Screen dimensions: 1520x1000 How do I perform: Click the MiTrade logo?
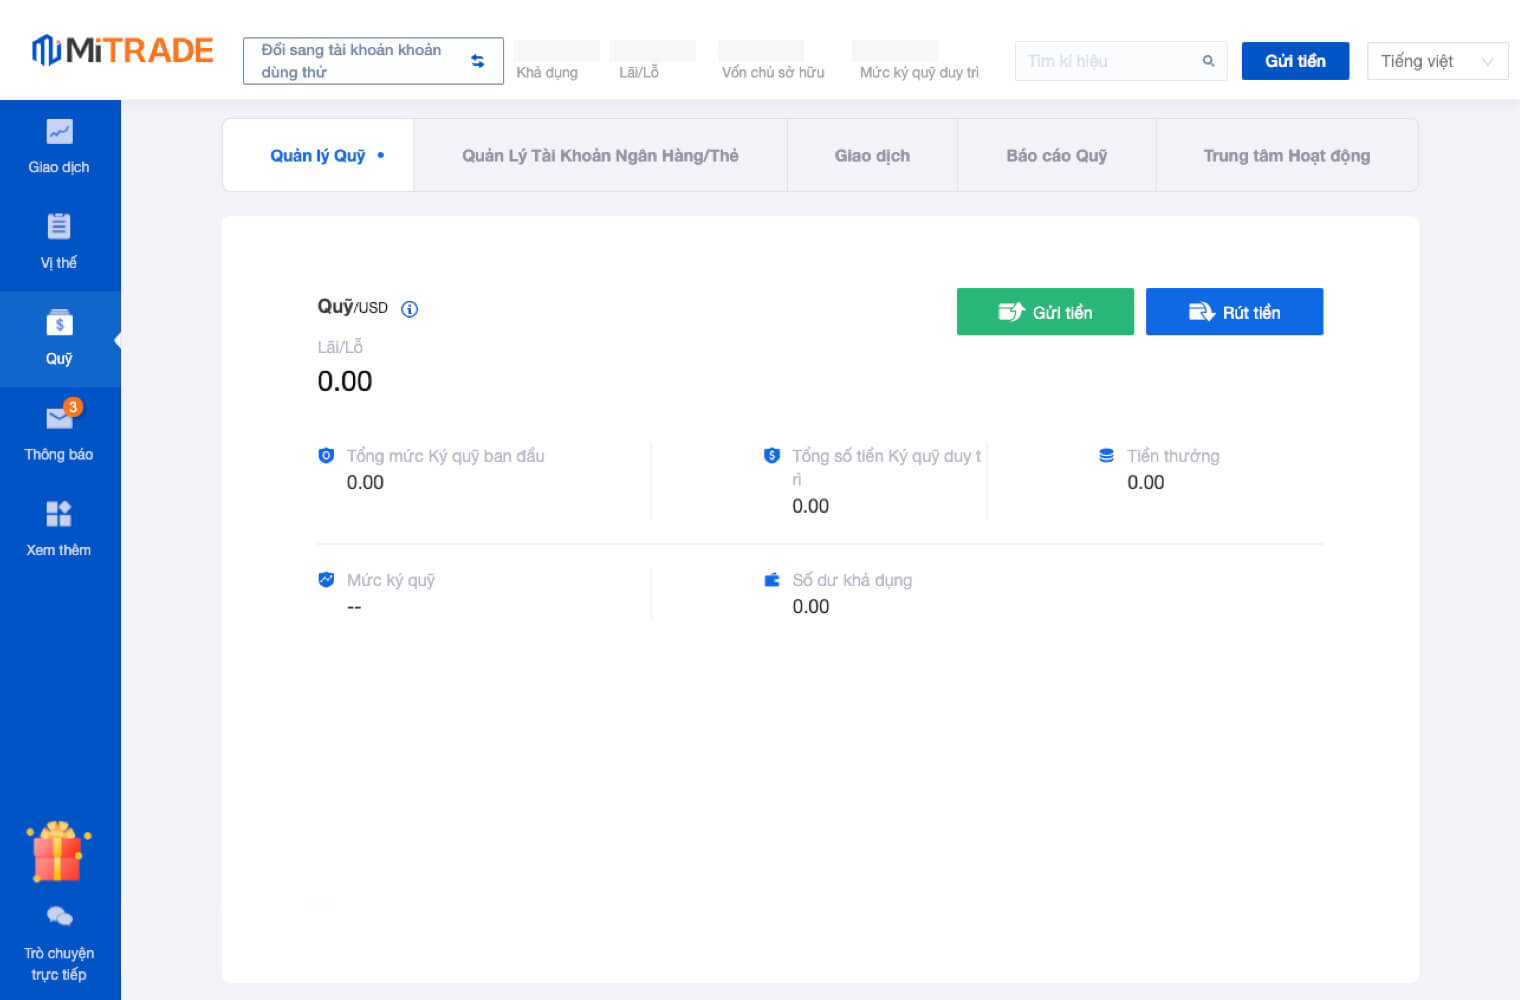tap(122, 50)
